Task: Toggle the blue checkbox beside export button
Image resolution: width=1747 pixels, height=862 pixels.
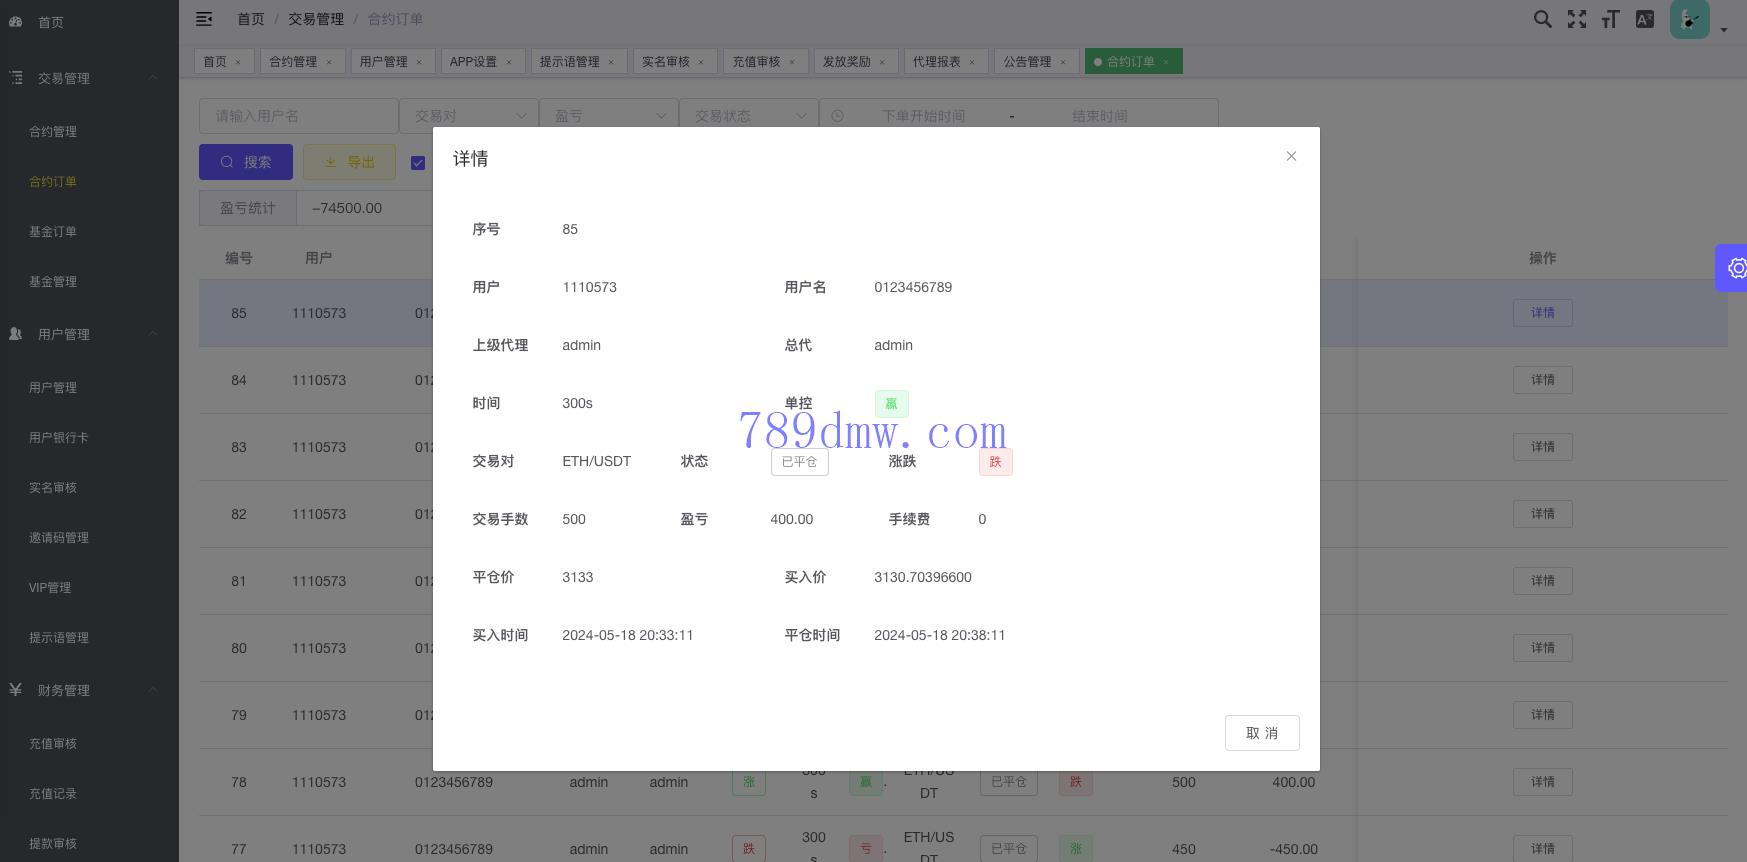Action: pos(418,162)
